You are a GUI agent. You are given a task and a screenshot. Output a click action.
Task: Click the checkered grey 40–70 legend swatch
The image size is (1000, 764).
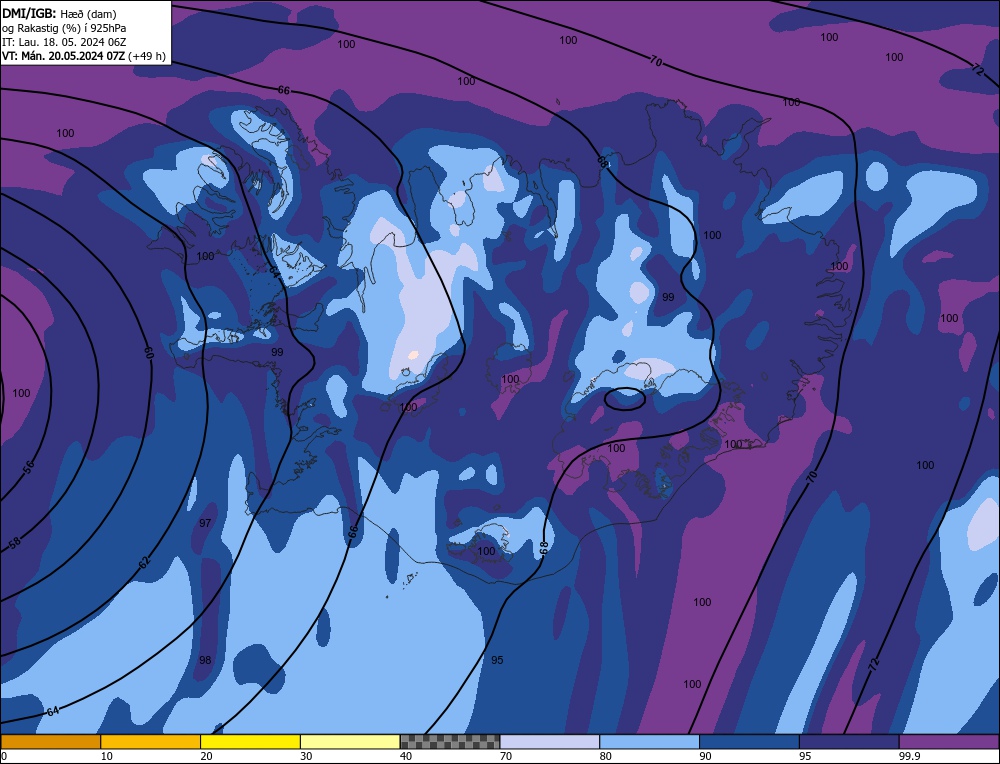tap(450, 741)
